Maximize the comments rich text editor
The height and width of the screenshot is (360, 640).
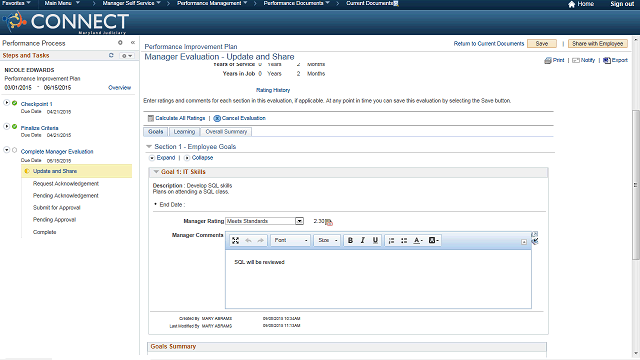coord(236,240)
